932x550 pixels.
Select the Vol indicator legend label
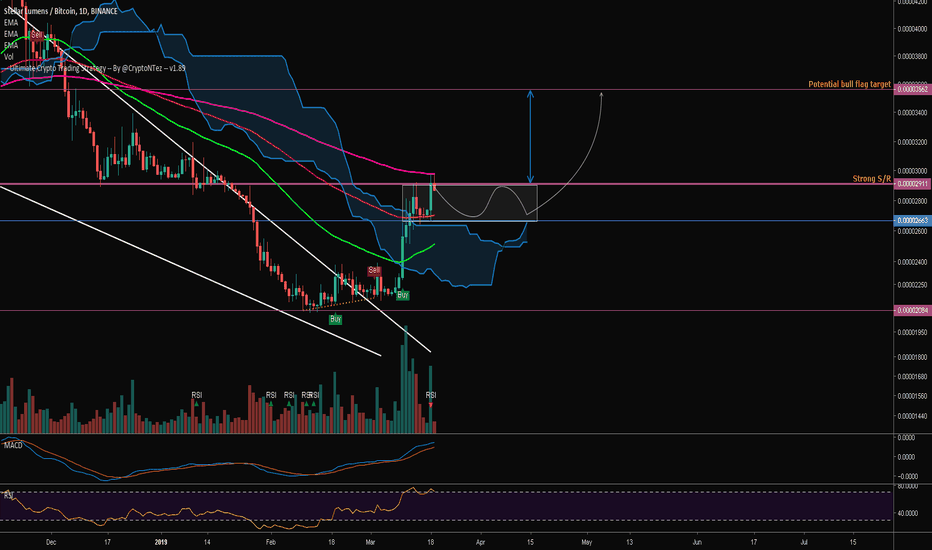[8, 57]
